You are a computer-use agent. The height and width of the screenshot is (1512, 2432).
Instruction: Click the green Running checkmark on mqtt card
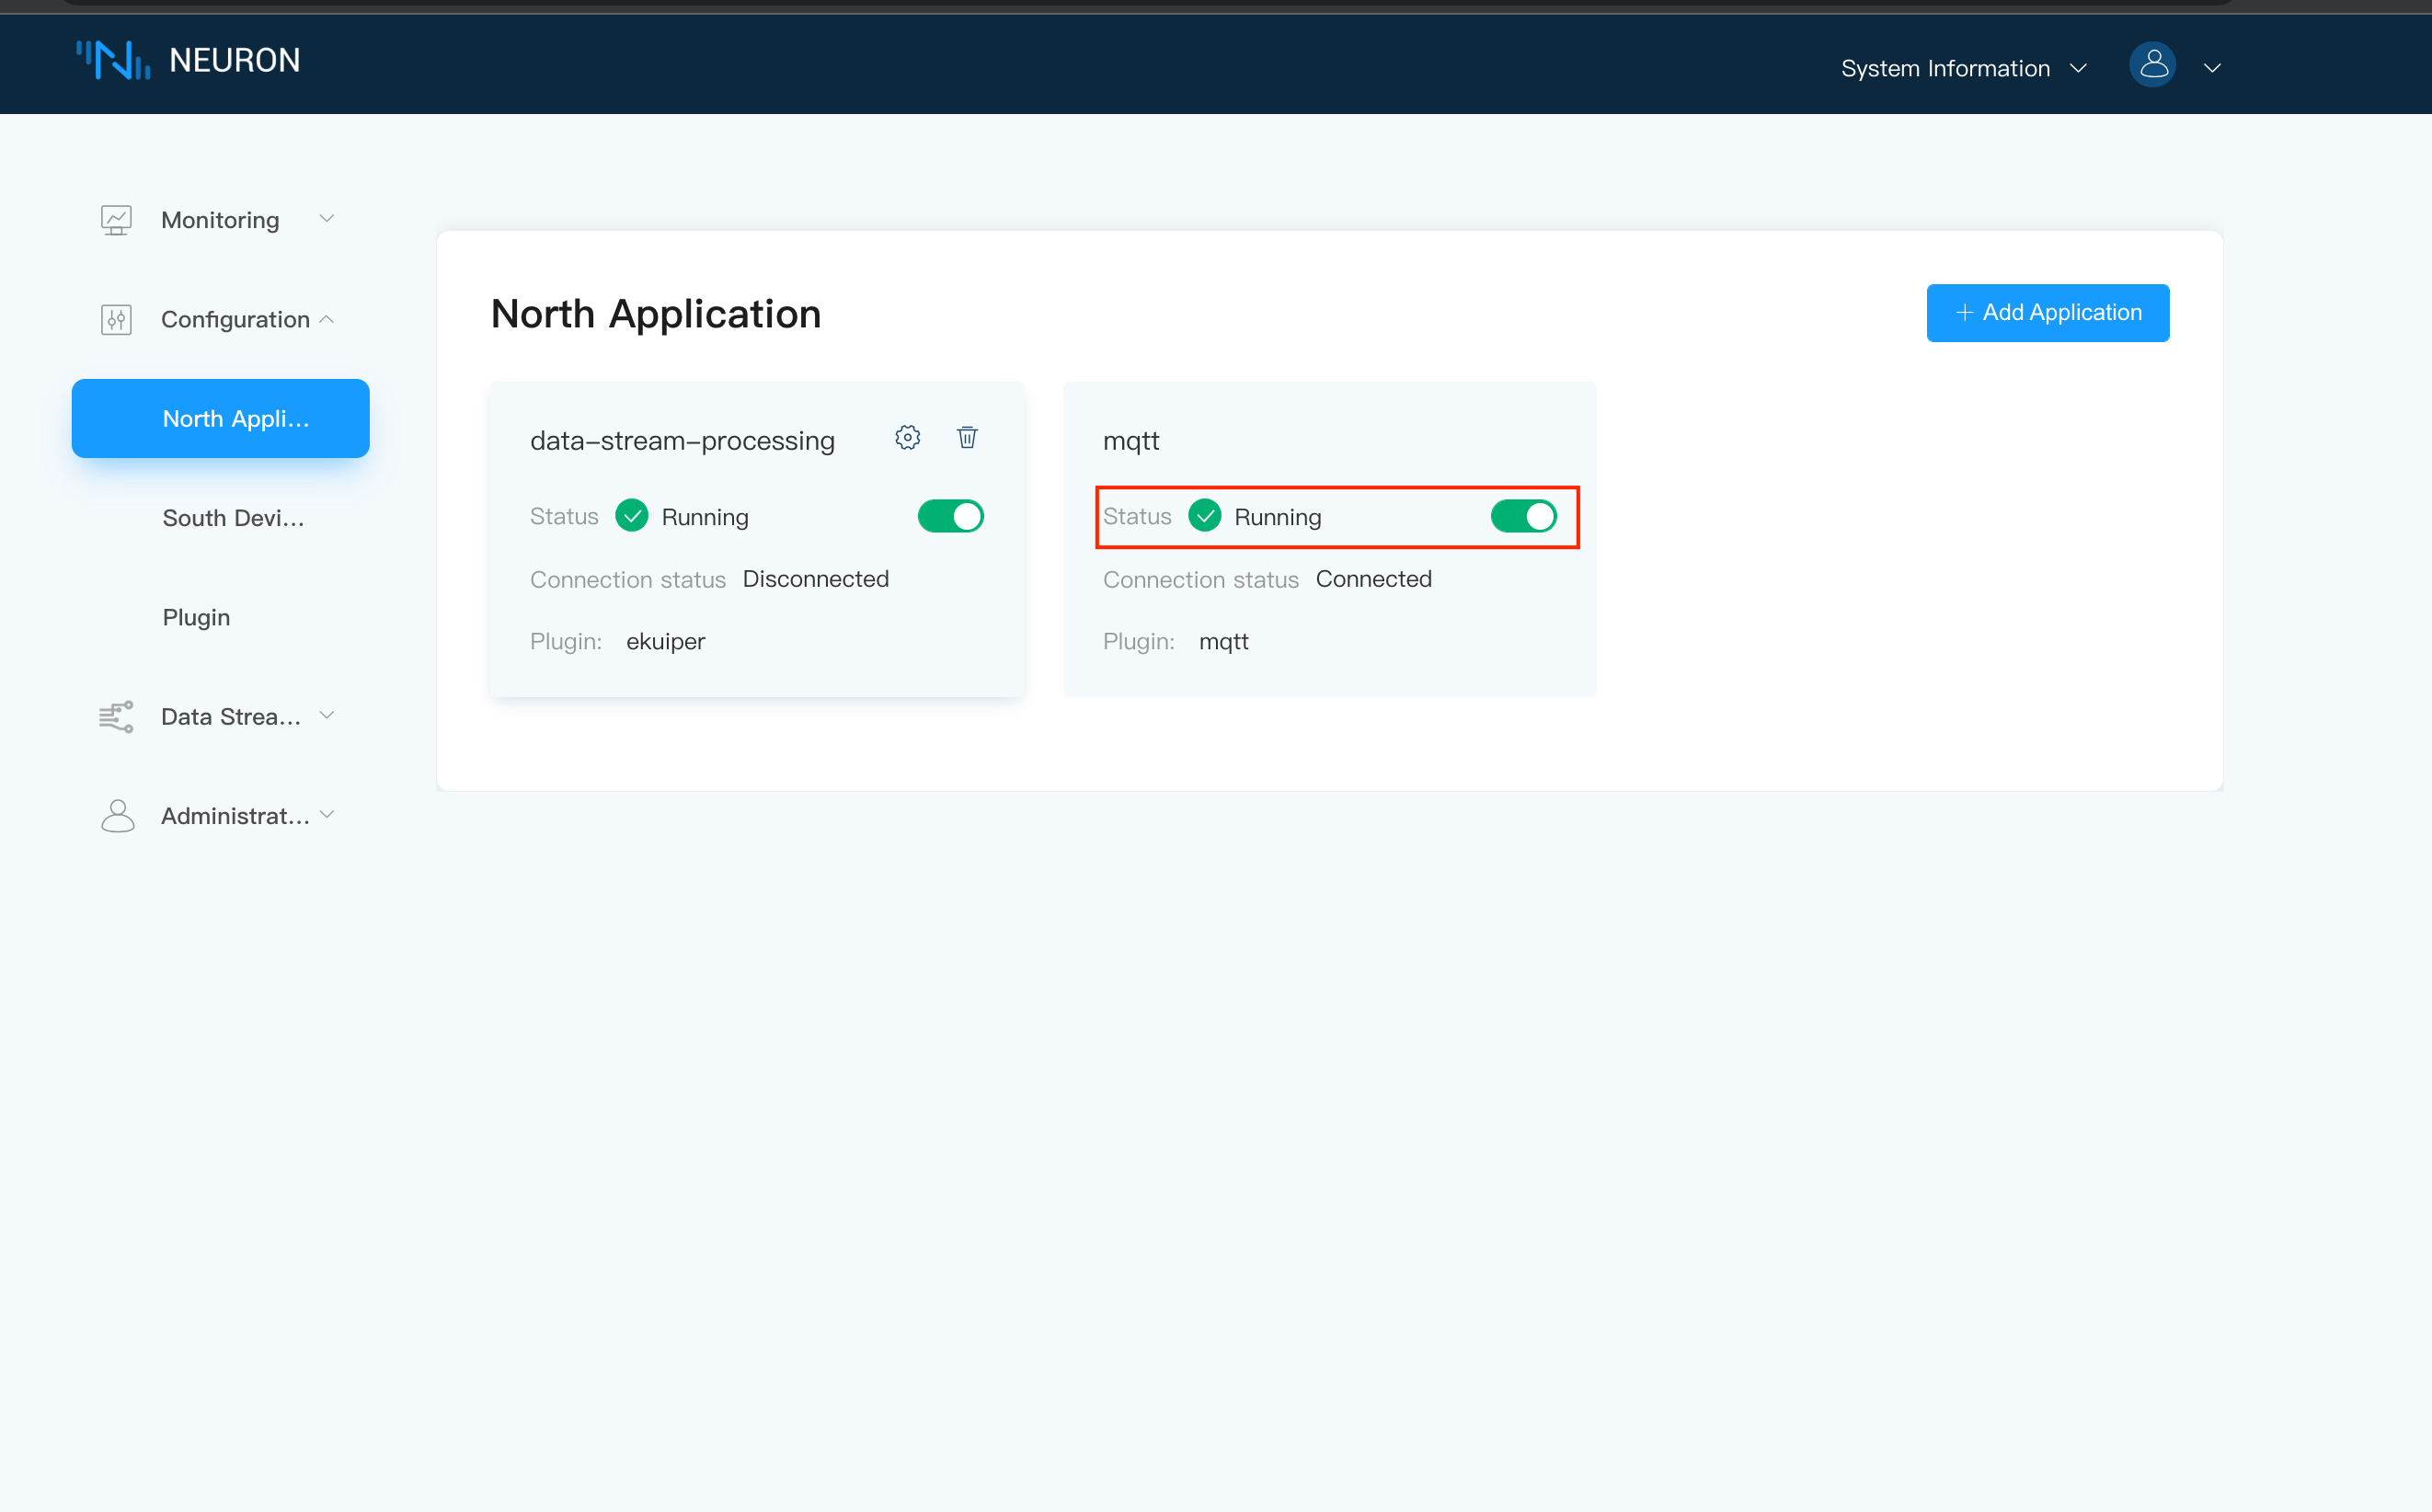coord(1205,516)
